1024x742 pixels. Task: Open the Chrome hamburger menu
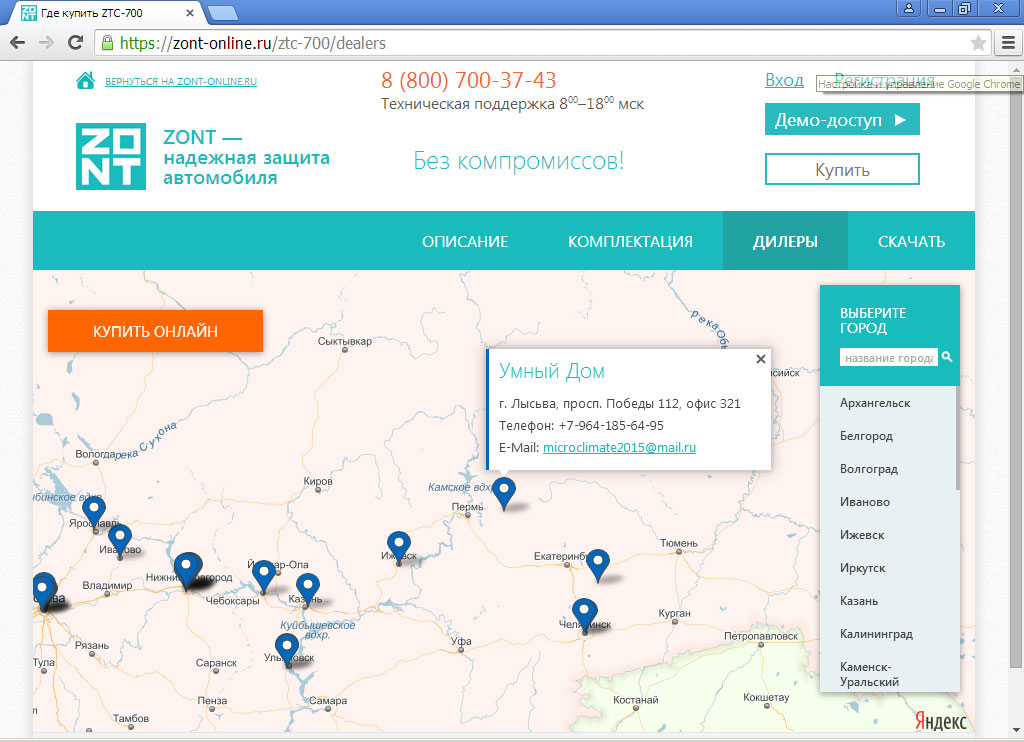[x=1008, y=43]
